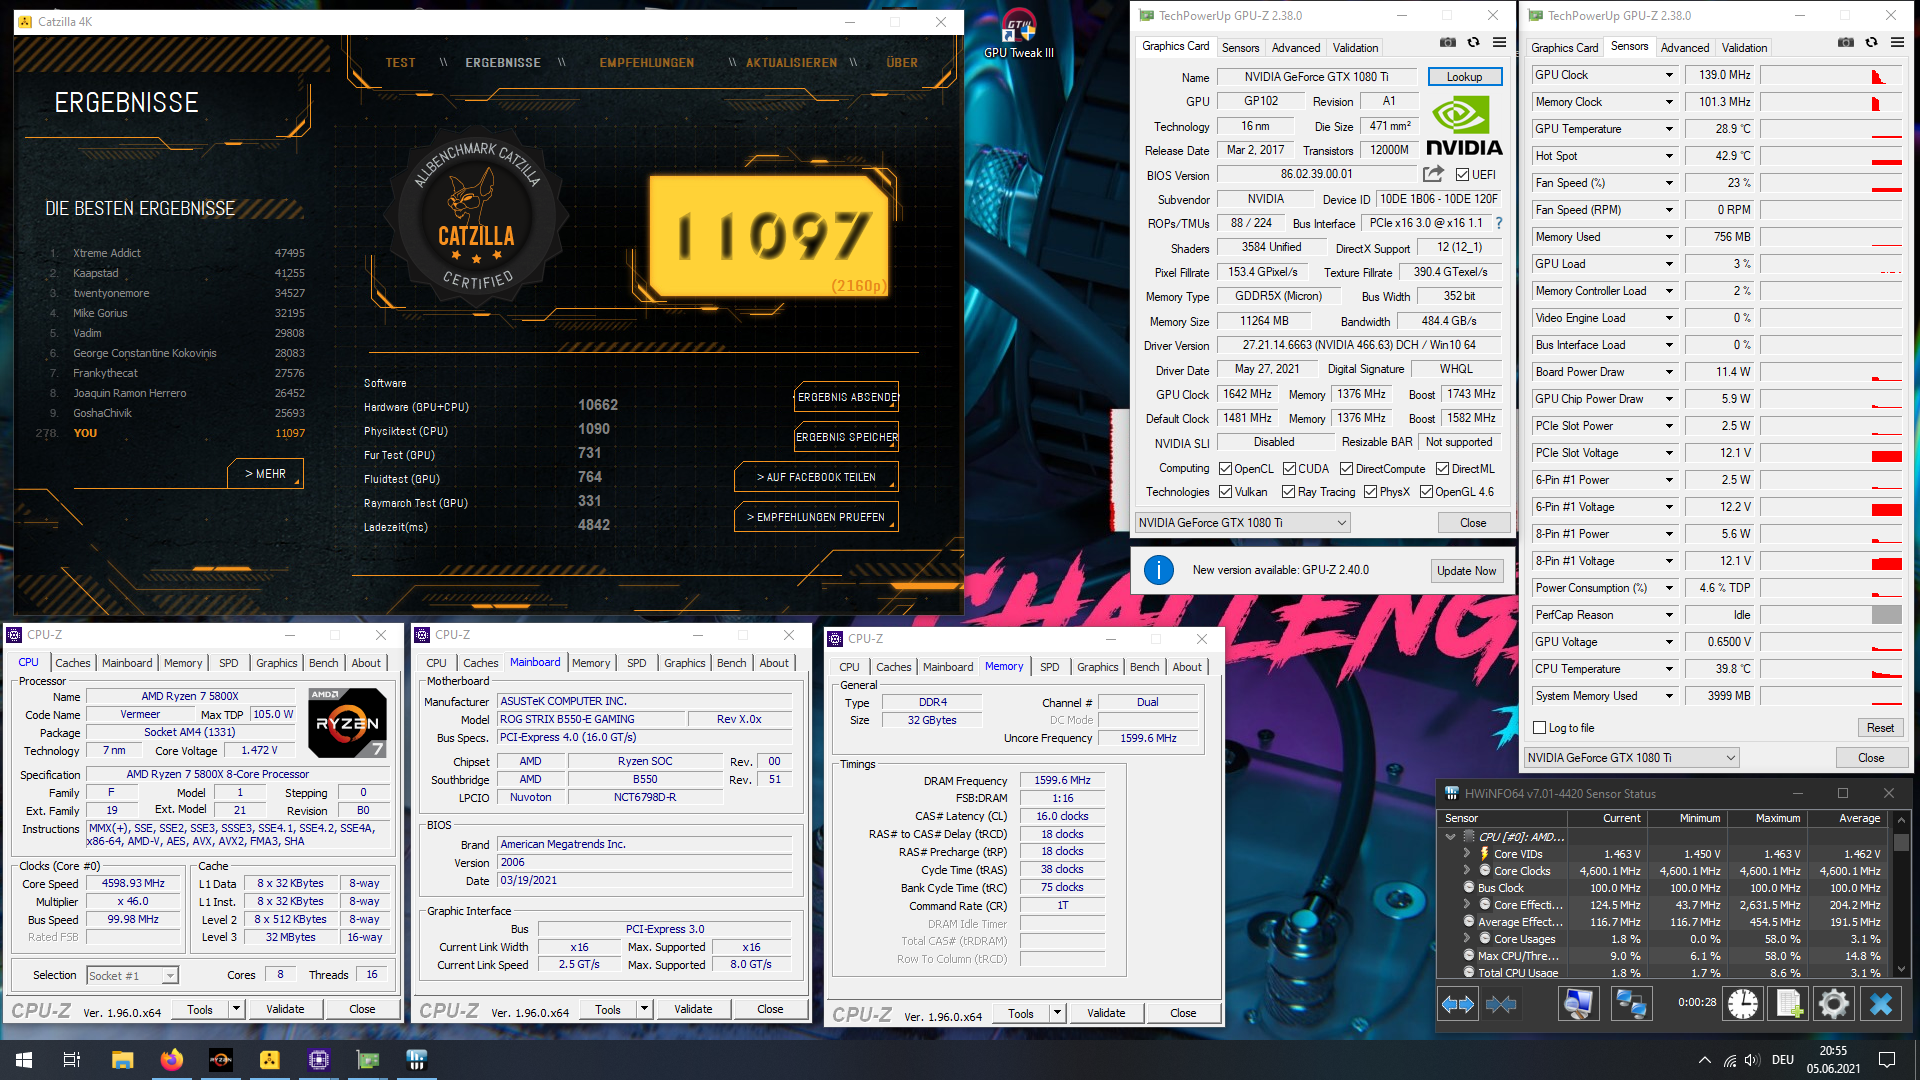
Task: Click HWiNFO monitor magnifier icon
Action: pyautogui.click(x=1578, y=1004)
